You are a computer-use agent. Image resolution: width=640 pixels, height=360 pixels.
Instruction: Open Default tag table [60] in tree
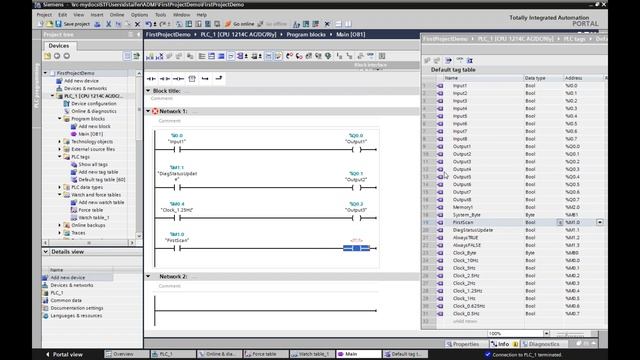tap(102, 180)
